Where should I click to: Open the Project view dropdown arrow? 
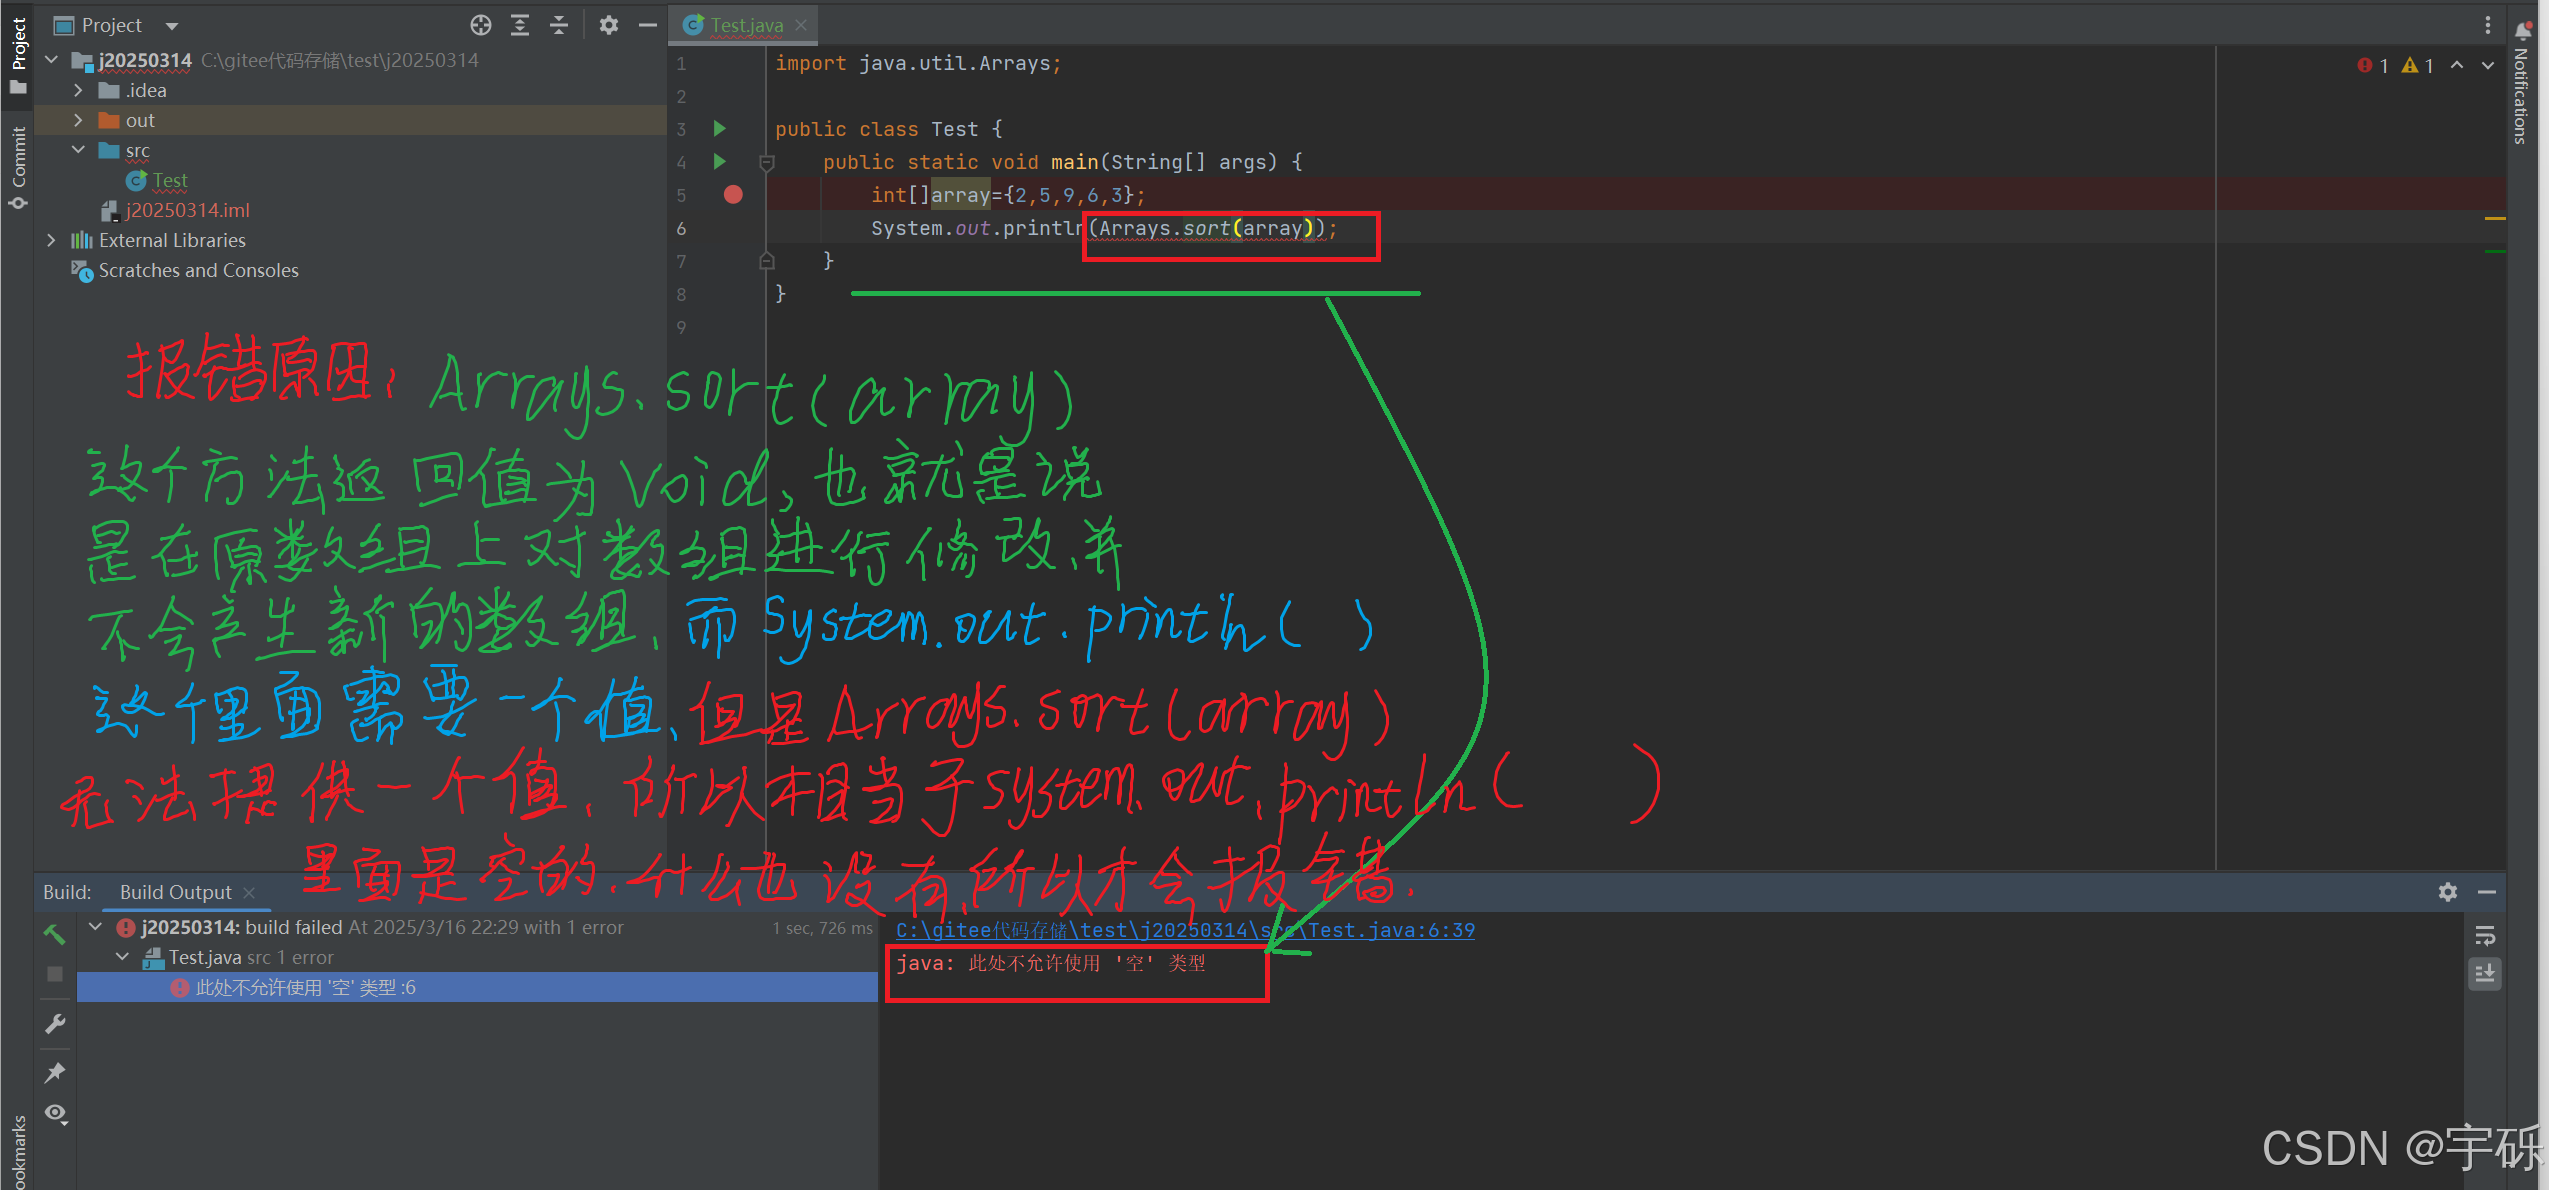pos(172,26)
